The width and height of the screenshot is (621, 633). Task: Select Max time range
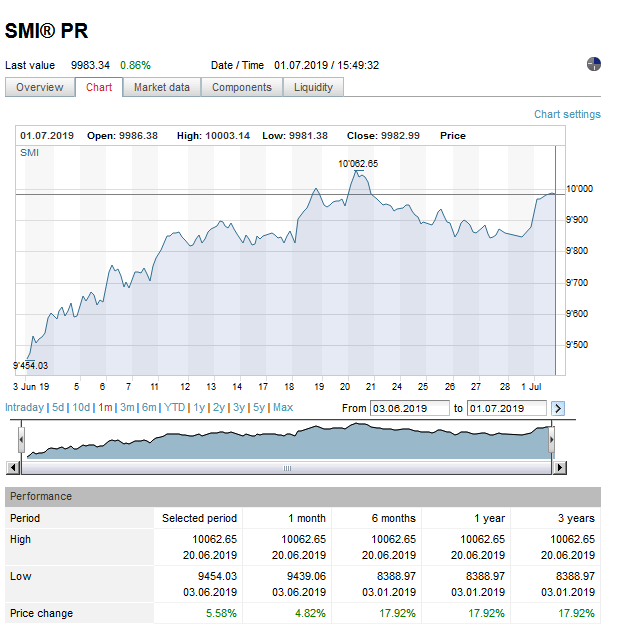[283, 407]
